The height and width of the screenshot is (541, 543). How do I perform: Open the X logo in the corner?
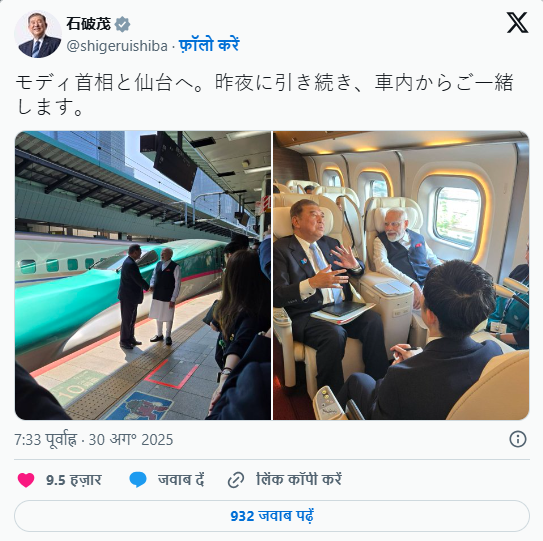[517, 23]
